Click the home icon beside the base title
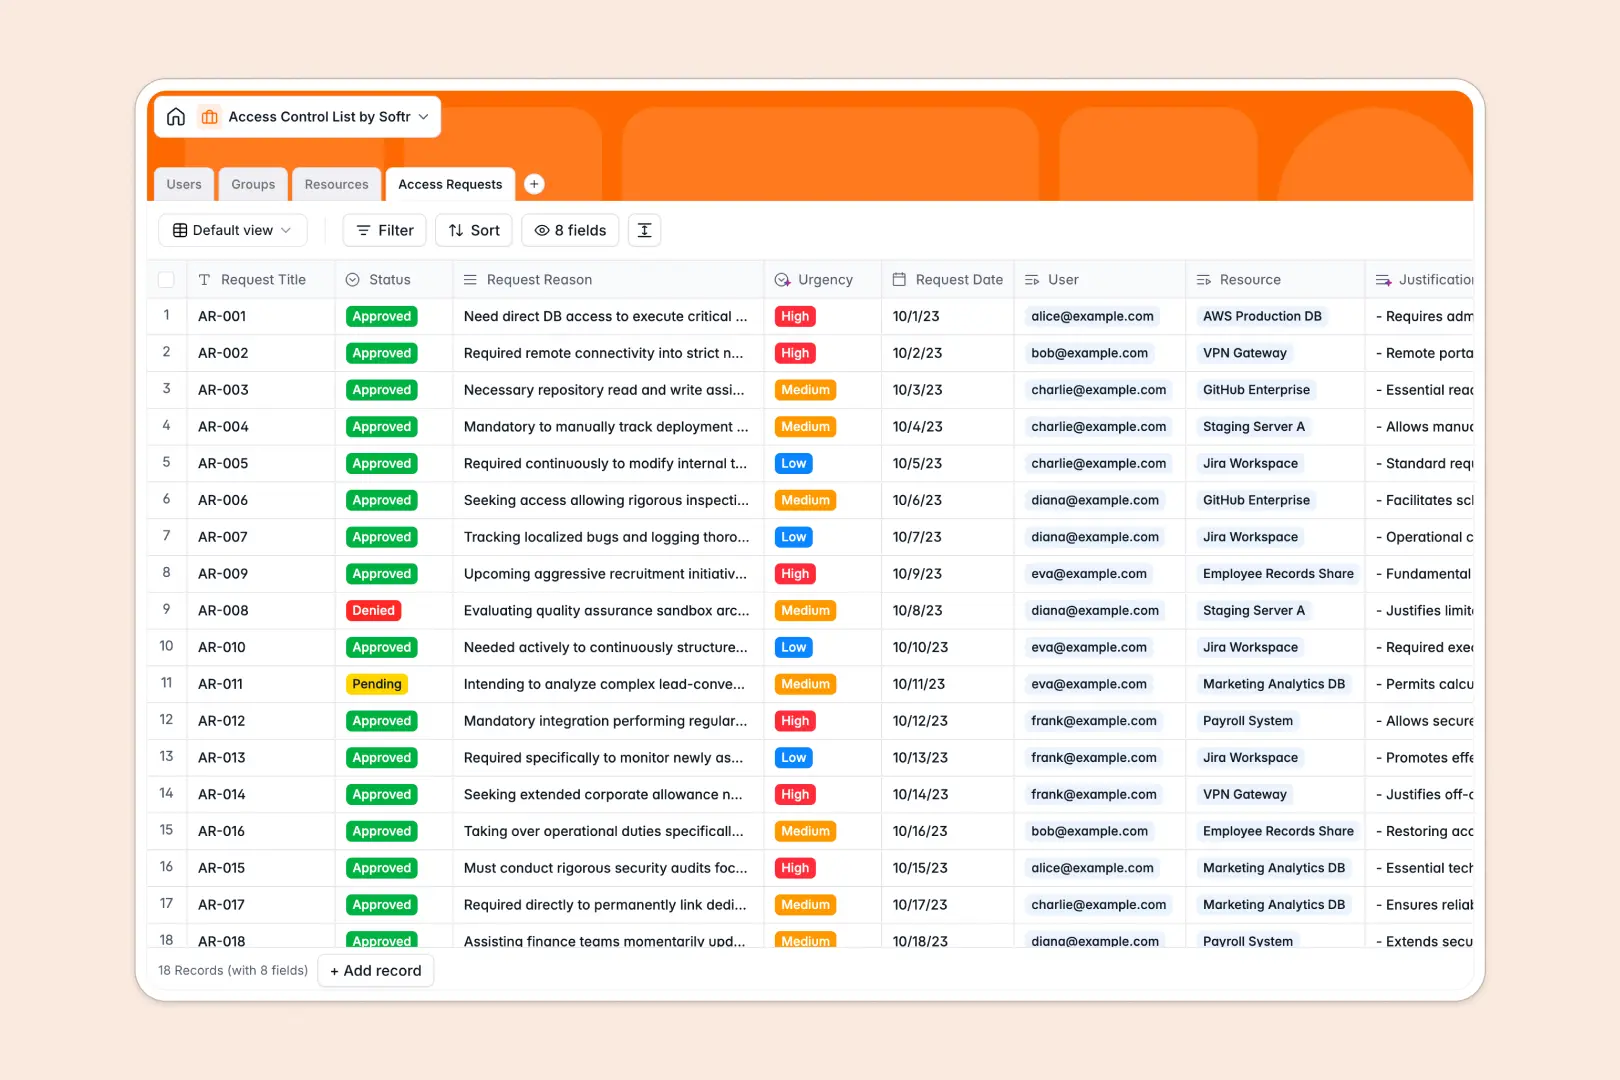Image resolution: width=1620 pixels, height=1080 pixels. tap(176, 116)
